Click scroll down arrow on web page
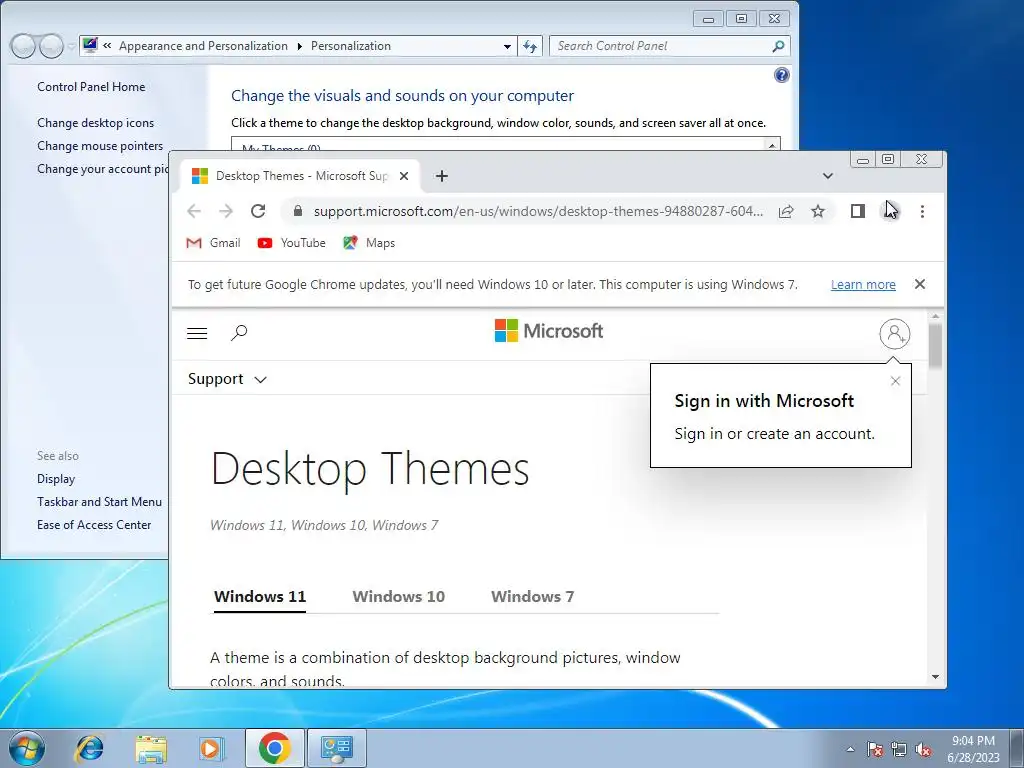This screenshot has height=768, width=1024. (x=935, y=677)
